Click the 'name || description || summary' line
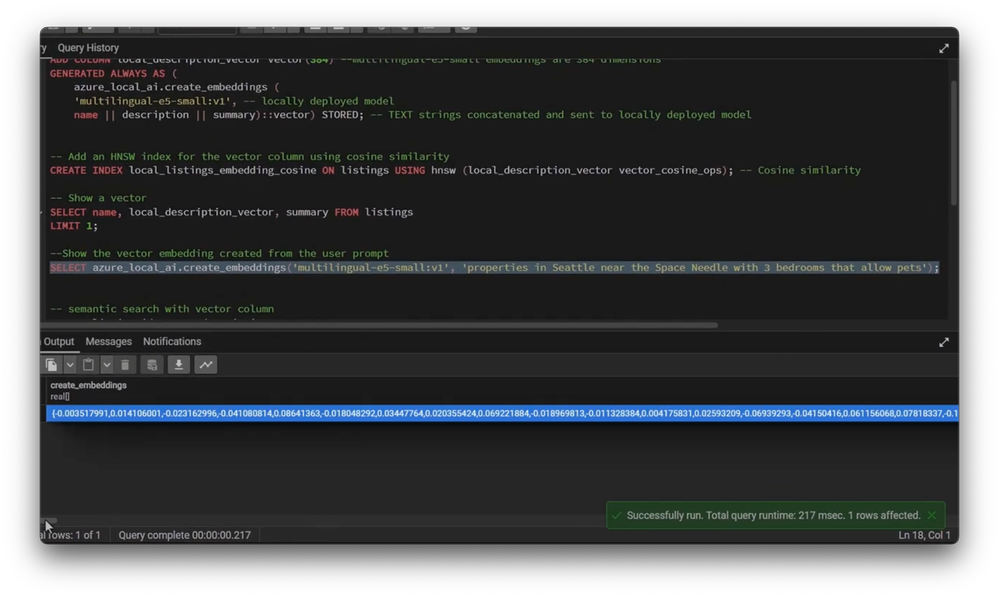Image resolution: width=999 pixels, height=597 pixels. [x=412, y=115]
